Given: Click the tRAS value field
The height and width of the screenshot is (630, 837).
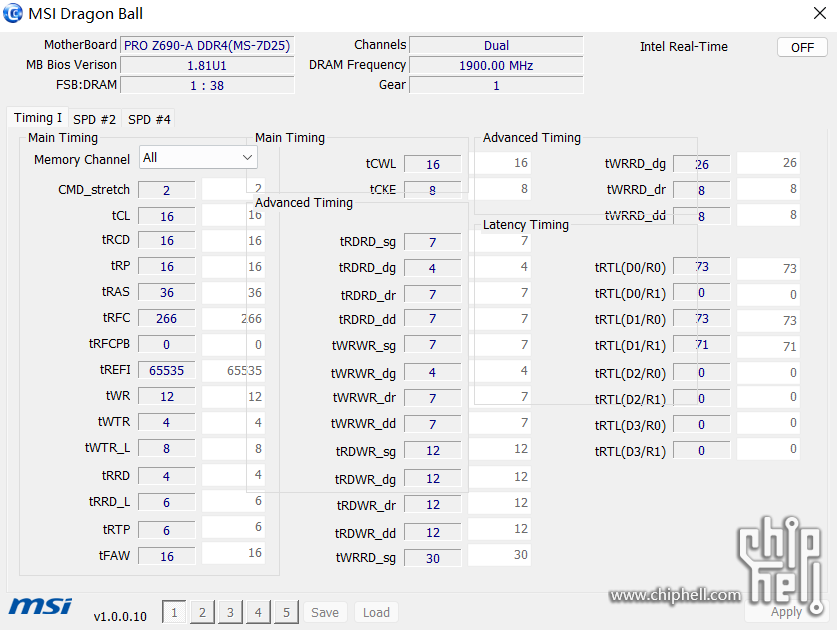Looking at the screenshot, I should 167,293.
